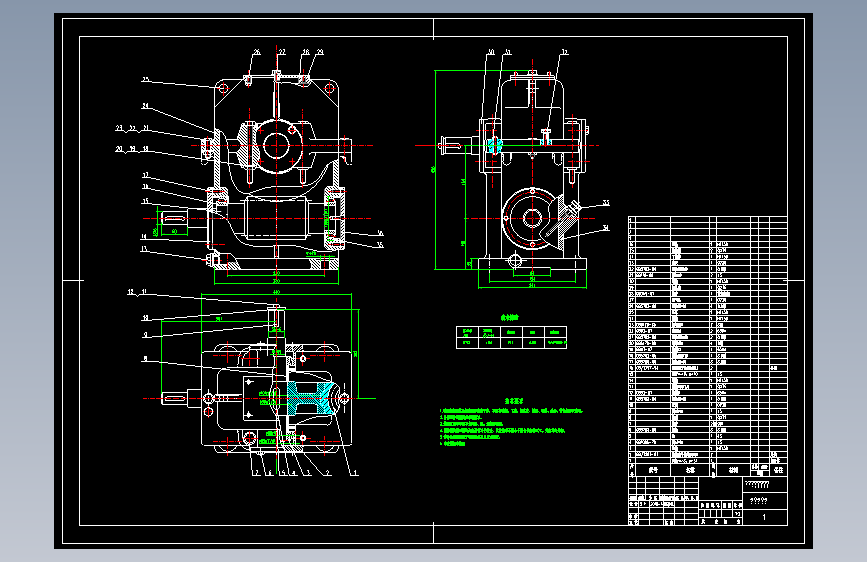The image size is (867, 562).
Task: Click balloon number 32 above side view
Action: 565,53
